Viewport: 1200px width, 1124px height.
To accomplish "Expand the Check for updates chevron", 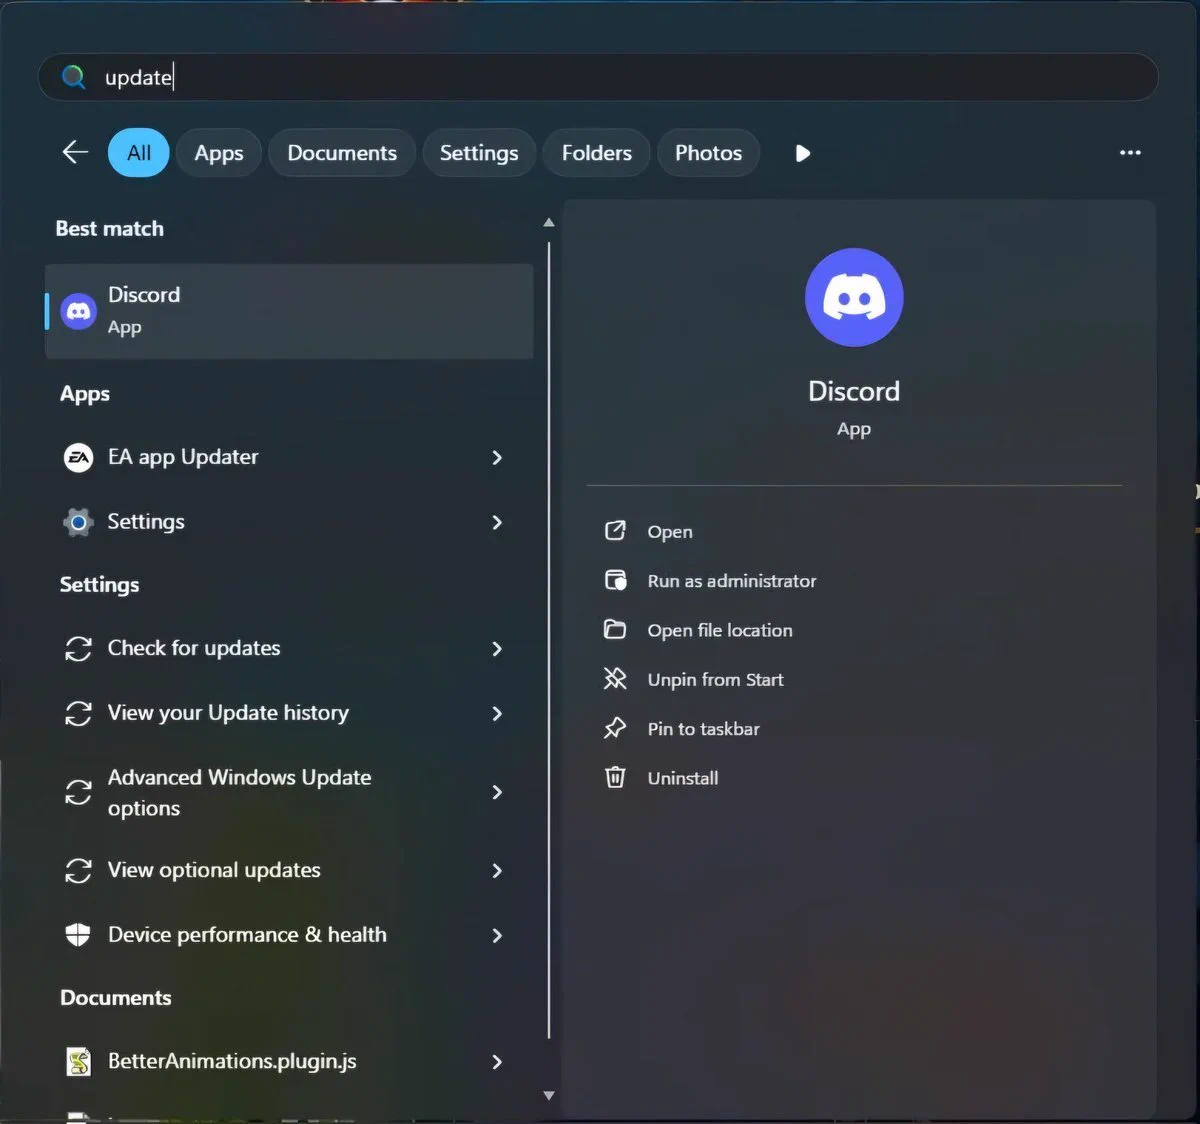I will tap(497, 649).
